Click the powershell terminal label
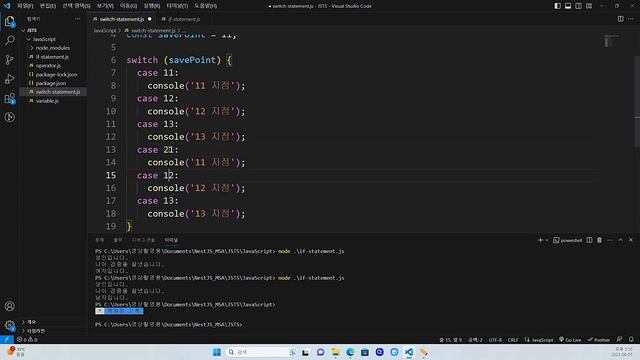640x360 pixels. coord(568,240)
